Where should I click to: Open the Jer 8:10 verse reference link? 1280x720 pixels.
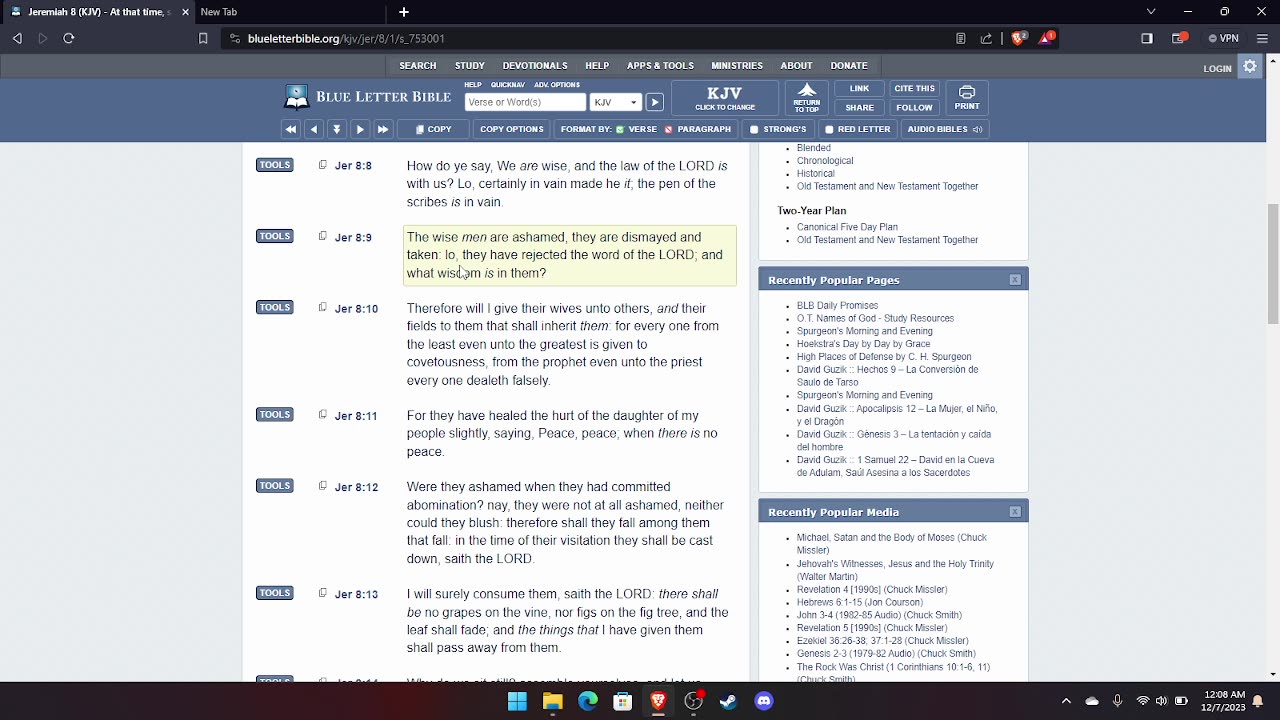pos(356,309)
